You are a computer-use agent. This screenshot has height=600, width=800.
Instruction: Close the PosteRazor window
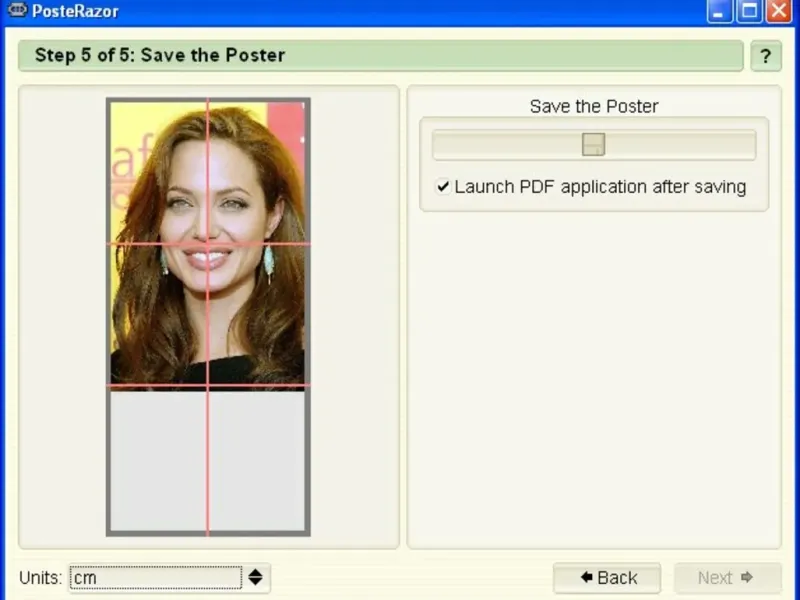779,11
